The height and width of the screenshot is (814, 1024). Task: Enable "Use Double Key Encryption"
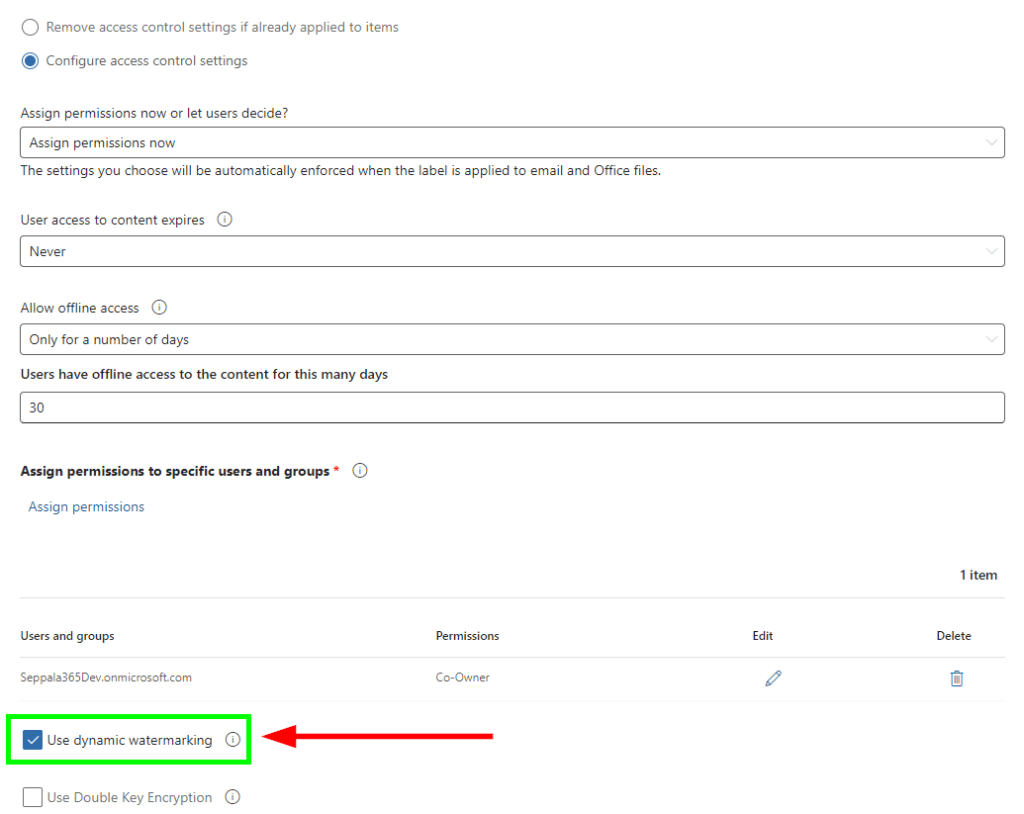tap(32, 797)
